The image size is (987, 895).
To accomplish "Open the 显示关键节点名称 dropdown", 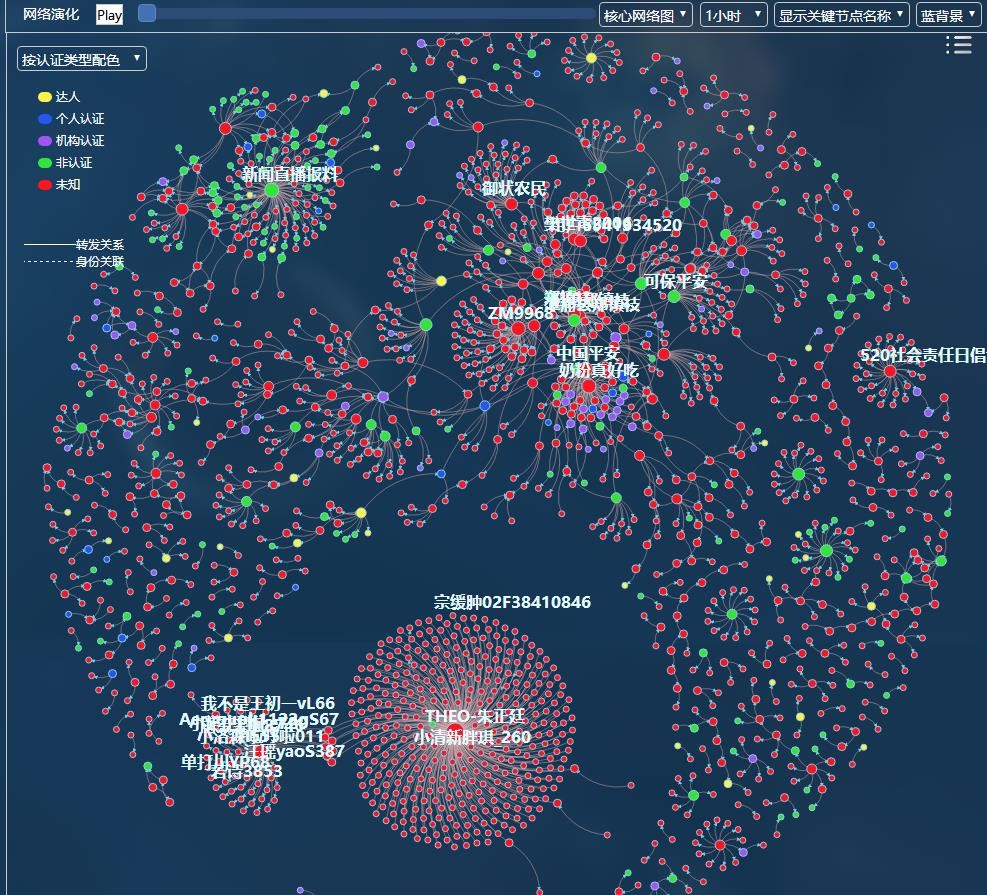I will [x=841, y=15].
